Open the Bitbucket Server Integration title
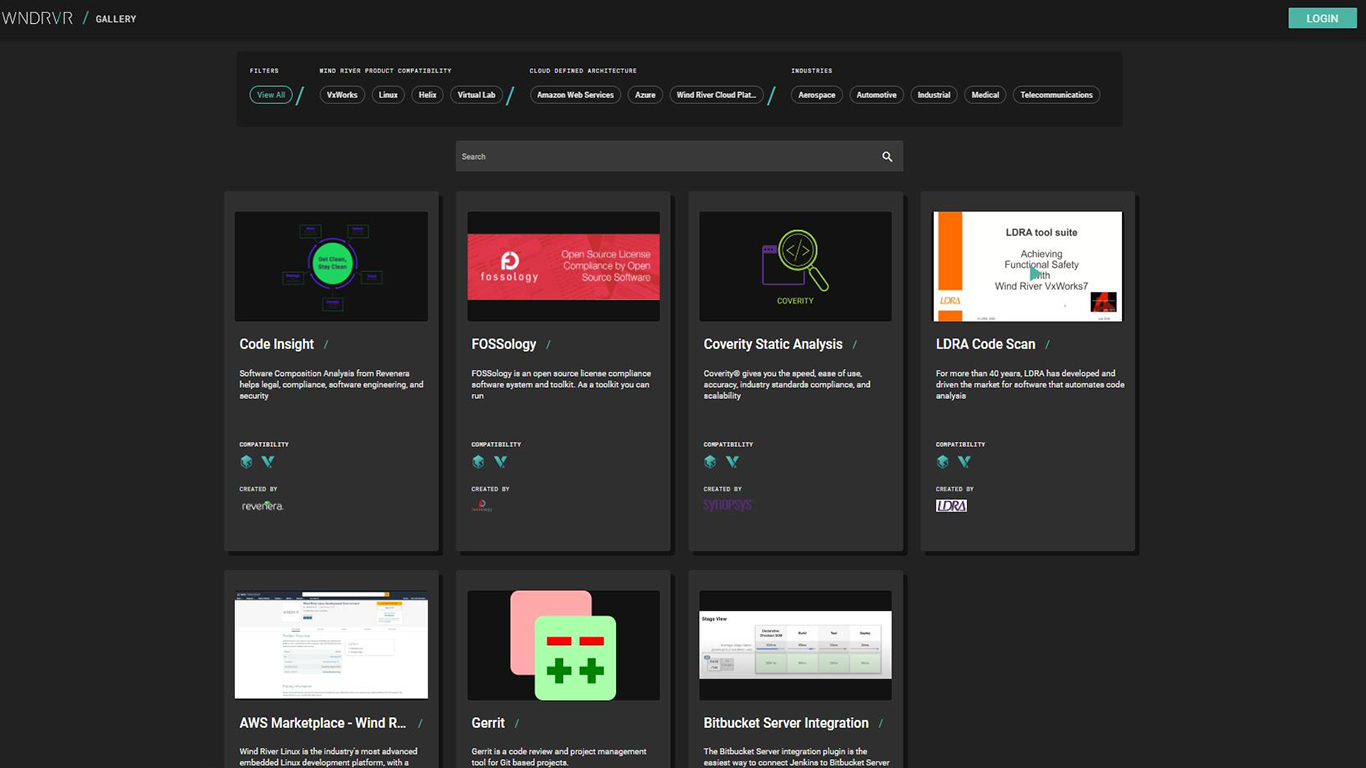 coord(786,723)
